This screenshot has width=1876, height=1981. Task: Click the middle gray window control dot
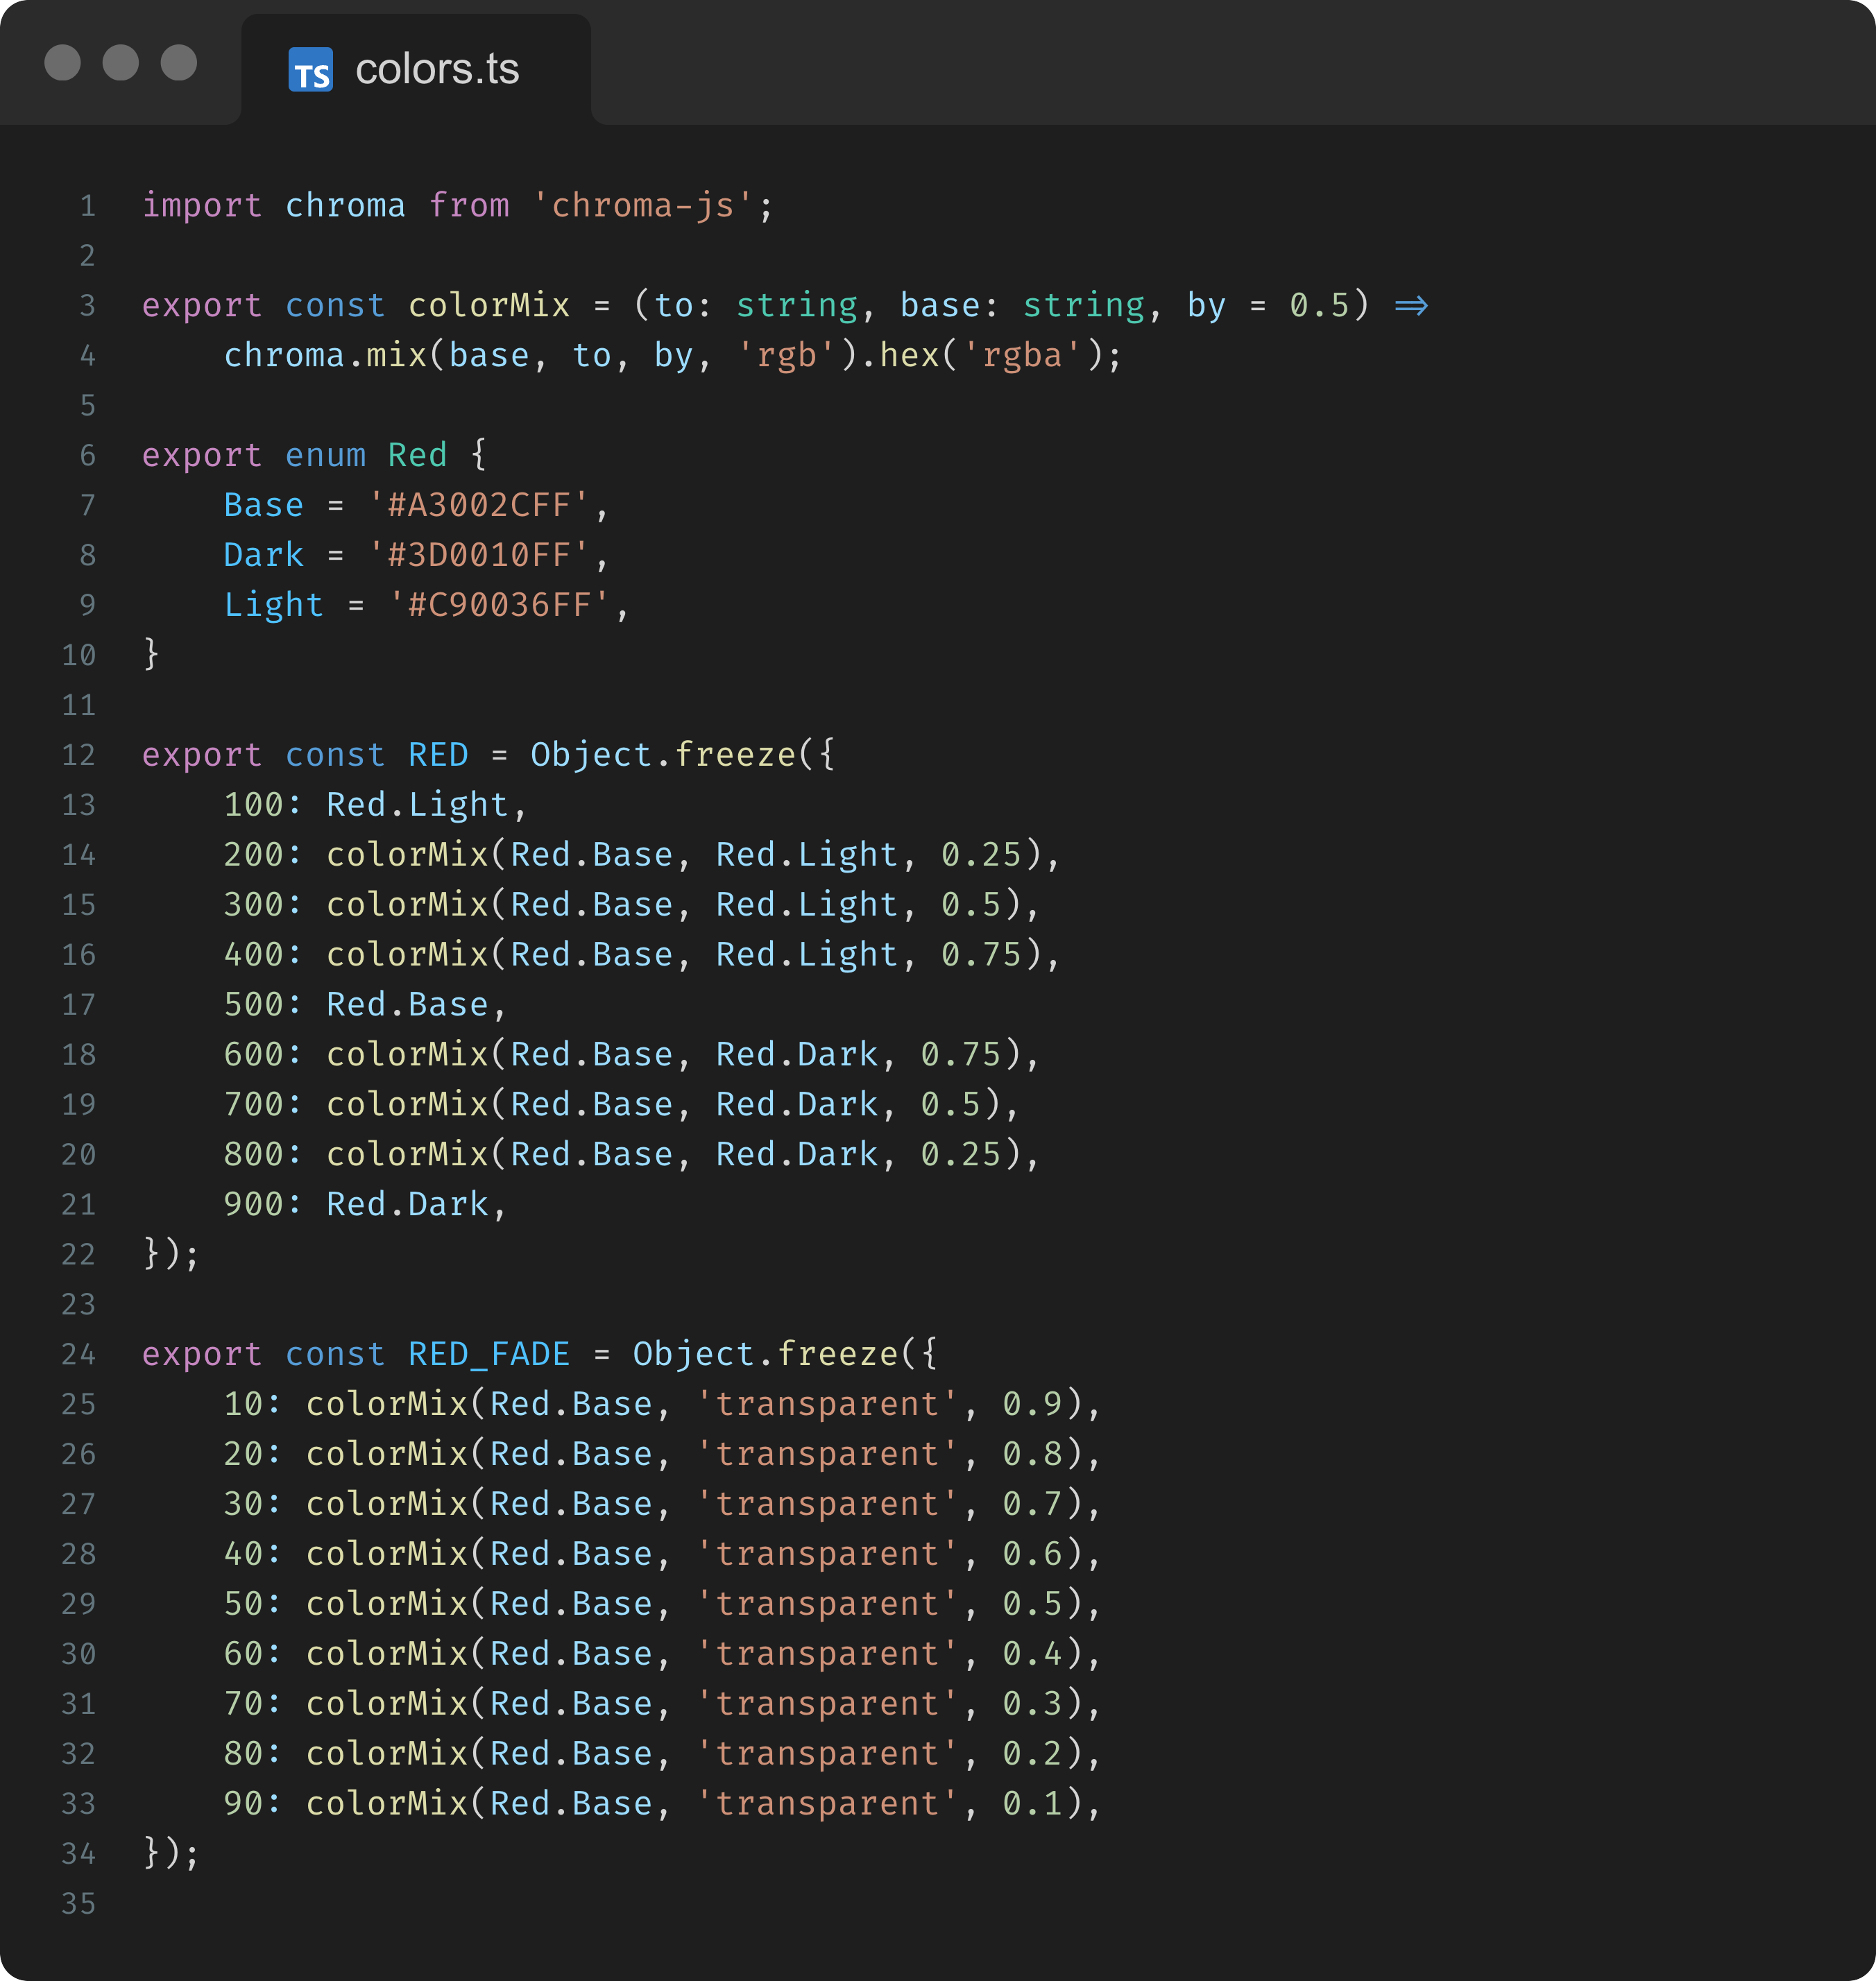pyautogui.click(x=121, y=63)
